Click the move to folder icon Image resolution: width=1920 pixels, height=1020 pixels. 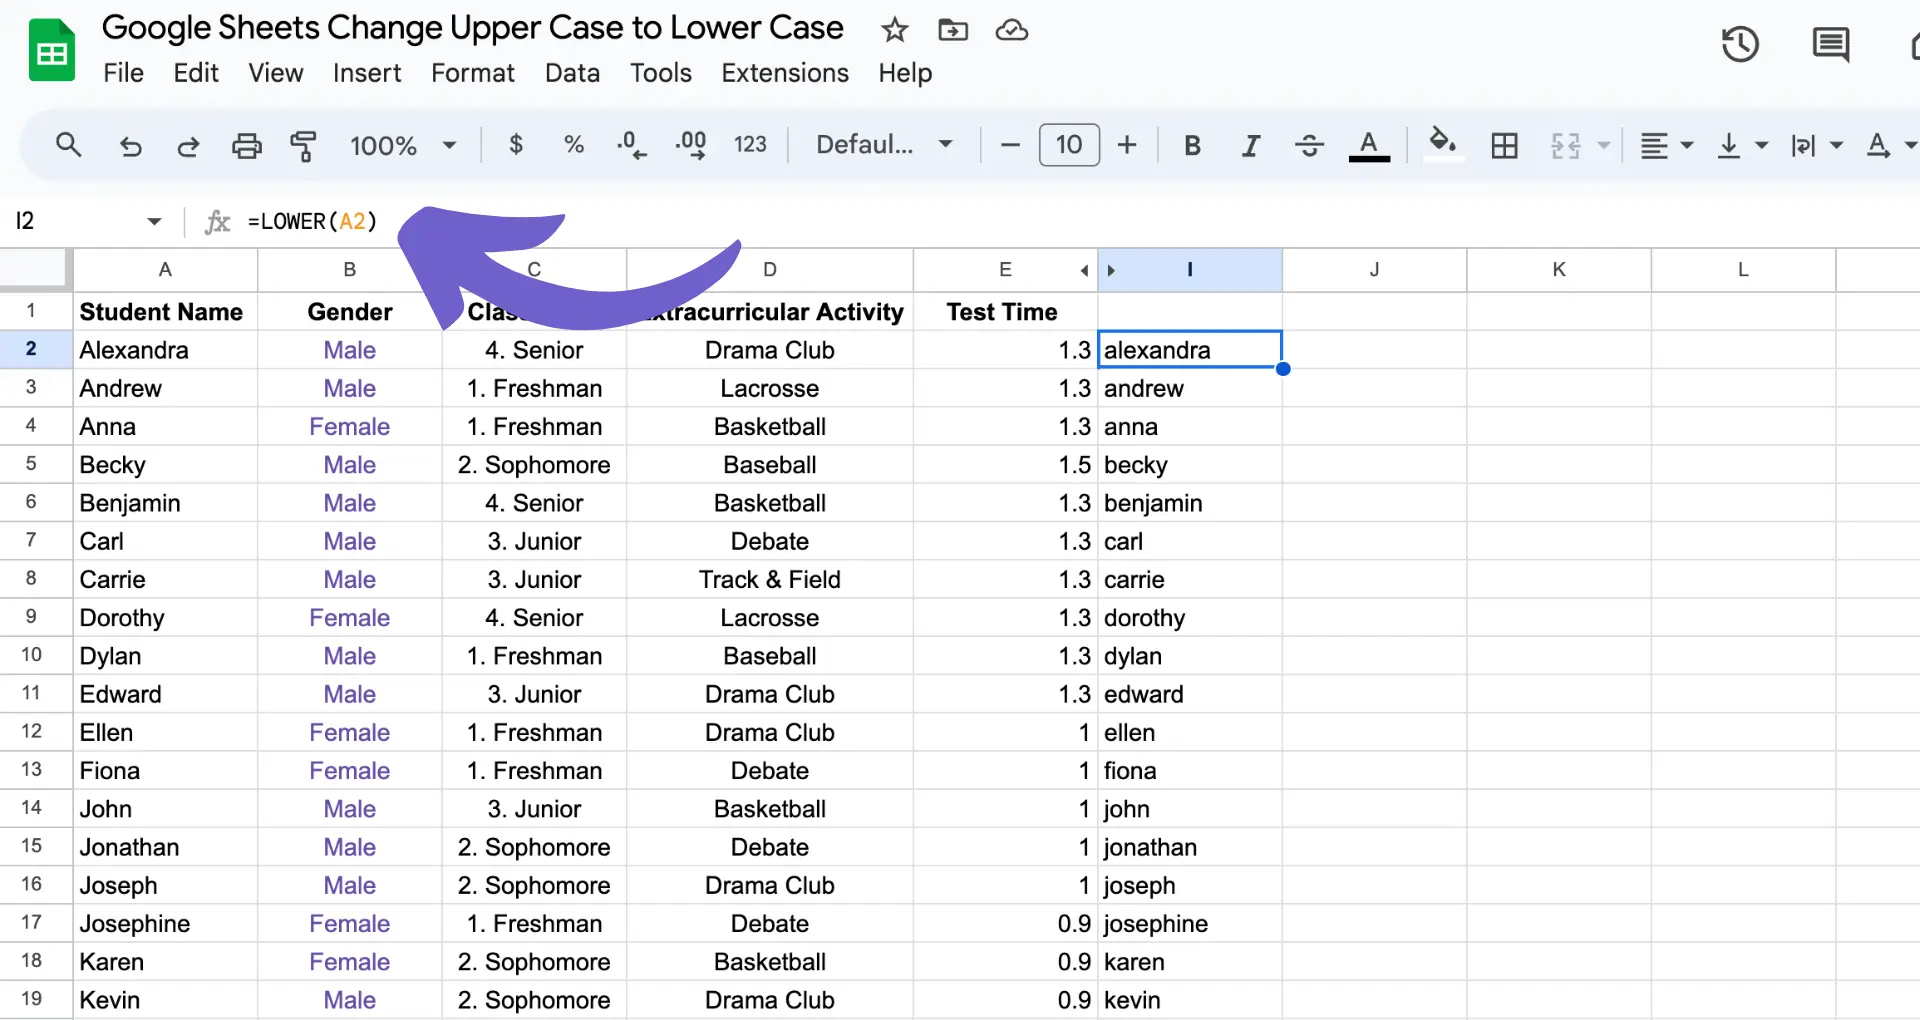[x=953, y=30]
